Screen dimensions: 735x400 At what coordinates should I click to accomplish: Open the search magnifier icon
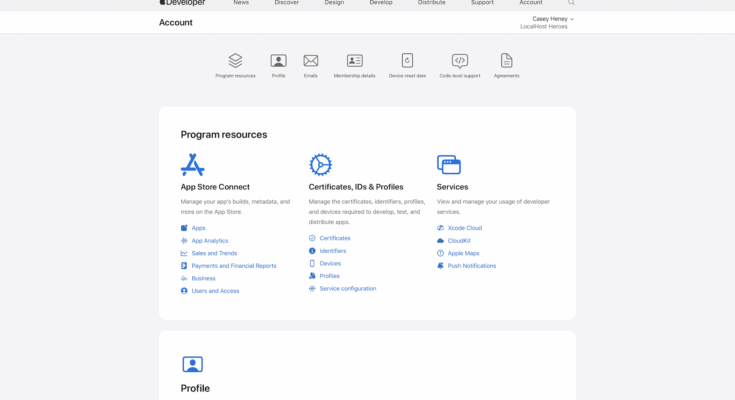click(x=571, y=2)
